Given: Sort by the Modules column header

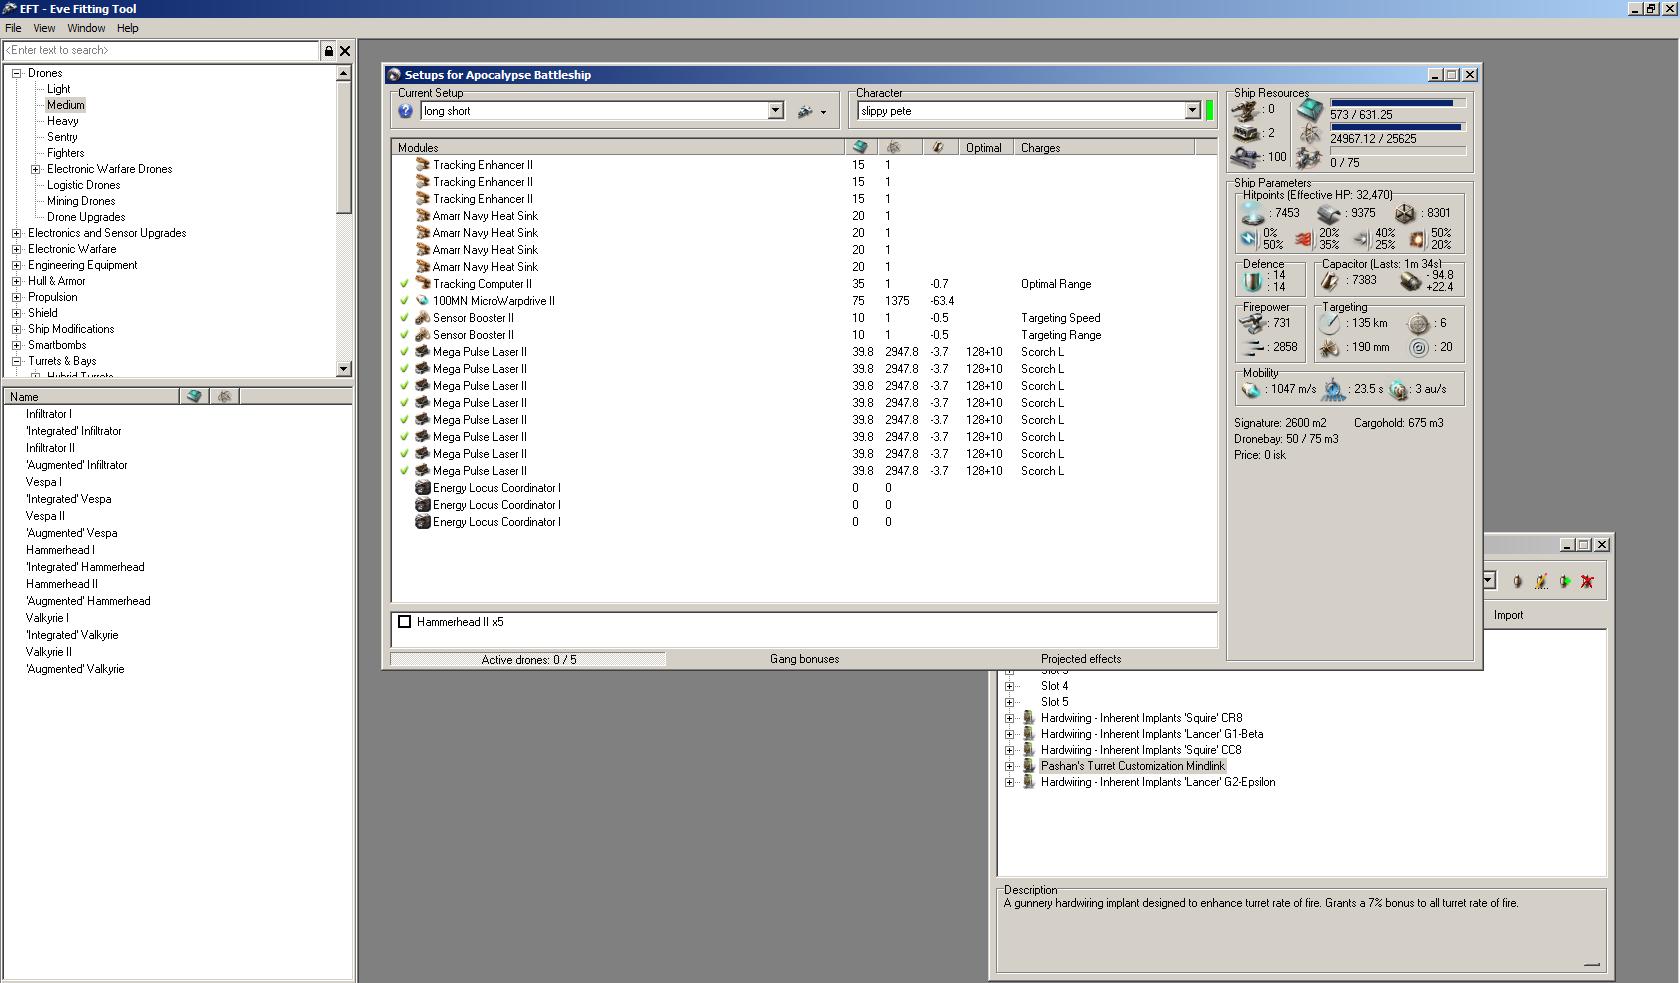Looking at the screenshot, I should 619,147.
